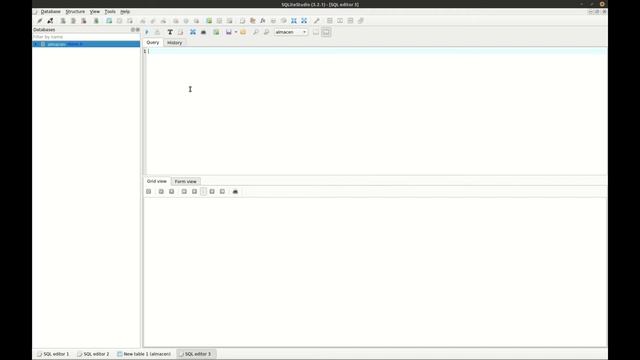
Task: Click the Import blue arrows icon
Action: [x=294, y=21]
